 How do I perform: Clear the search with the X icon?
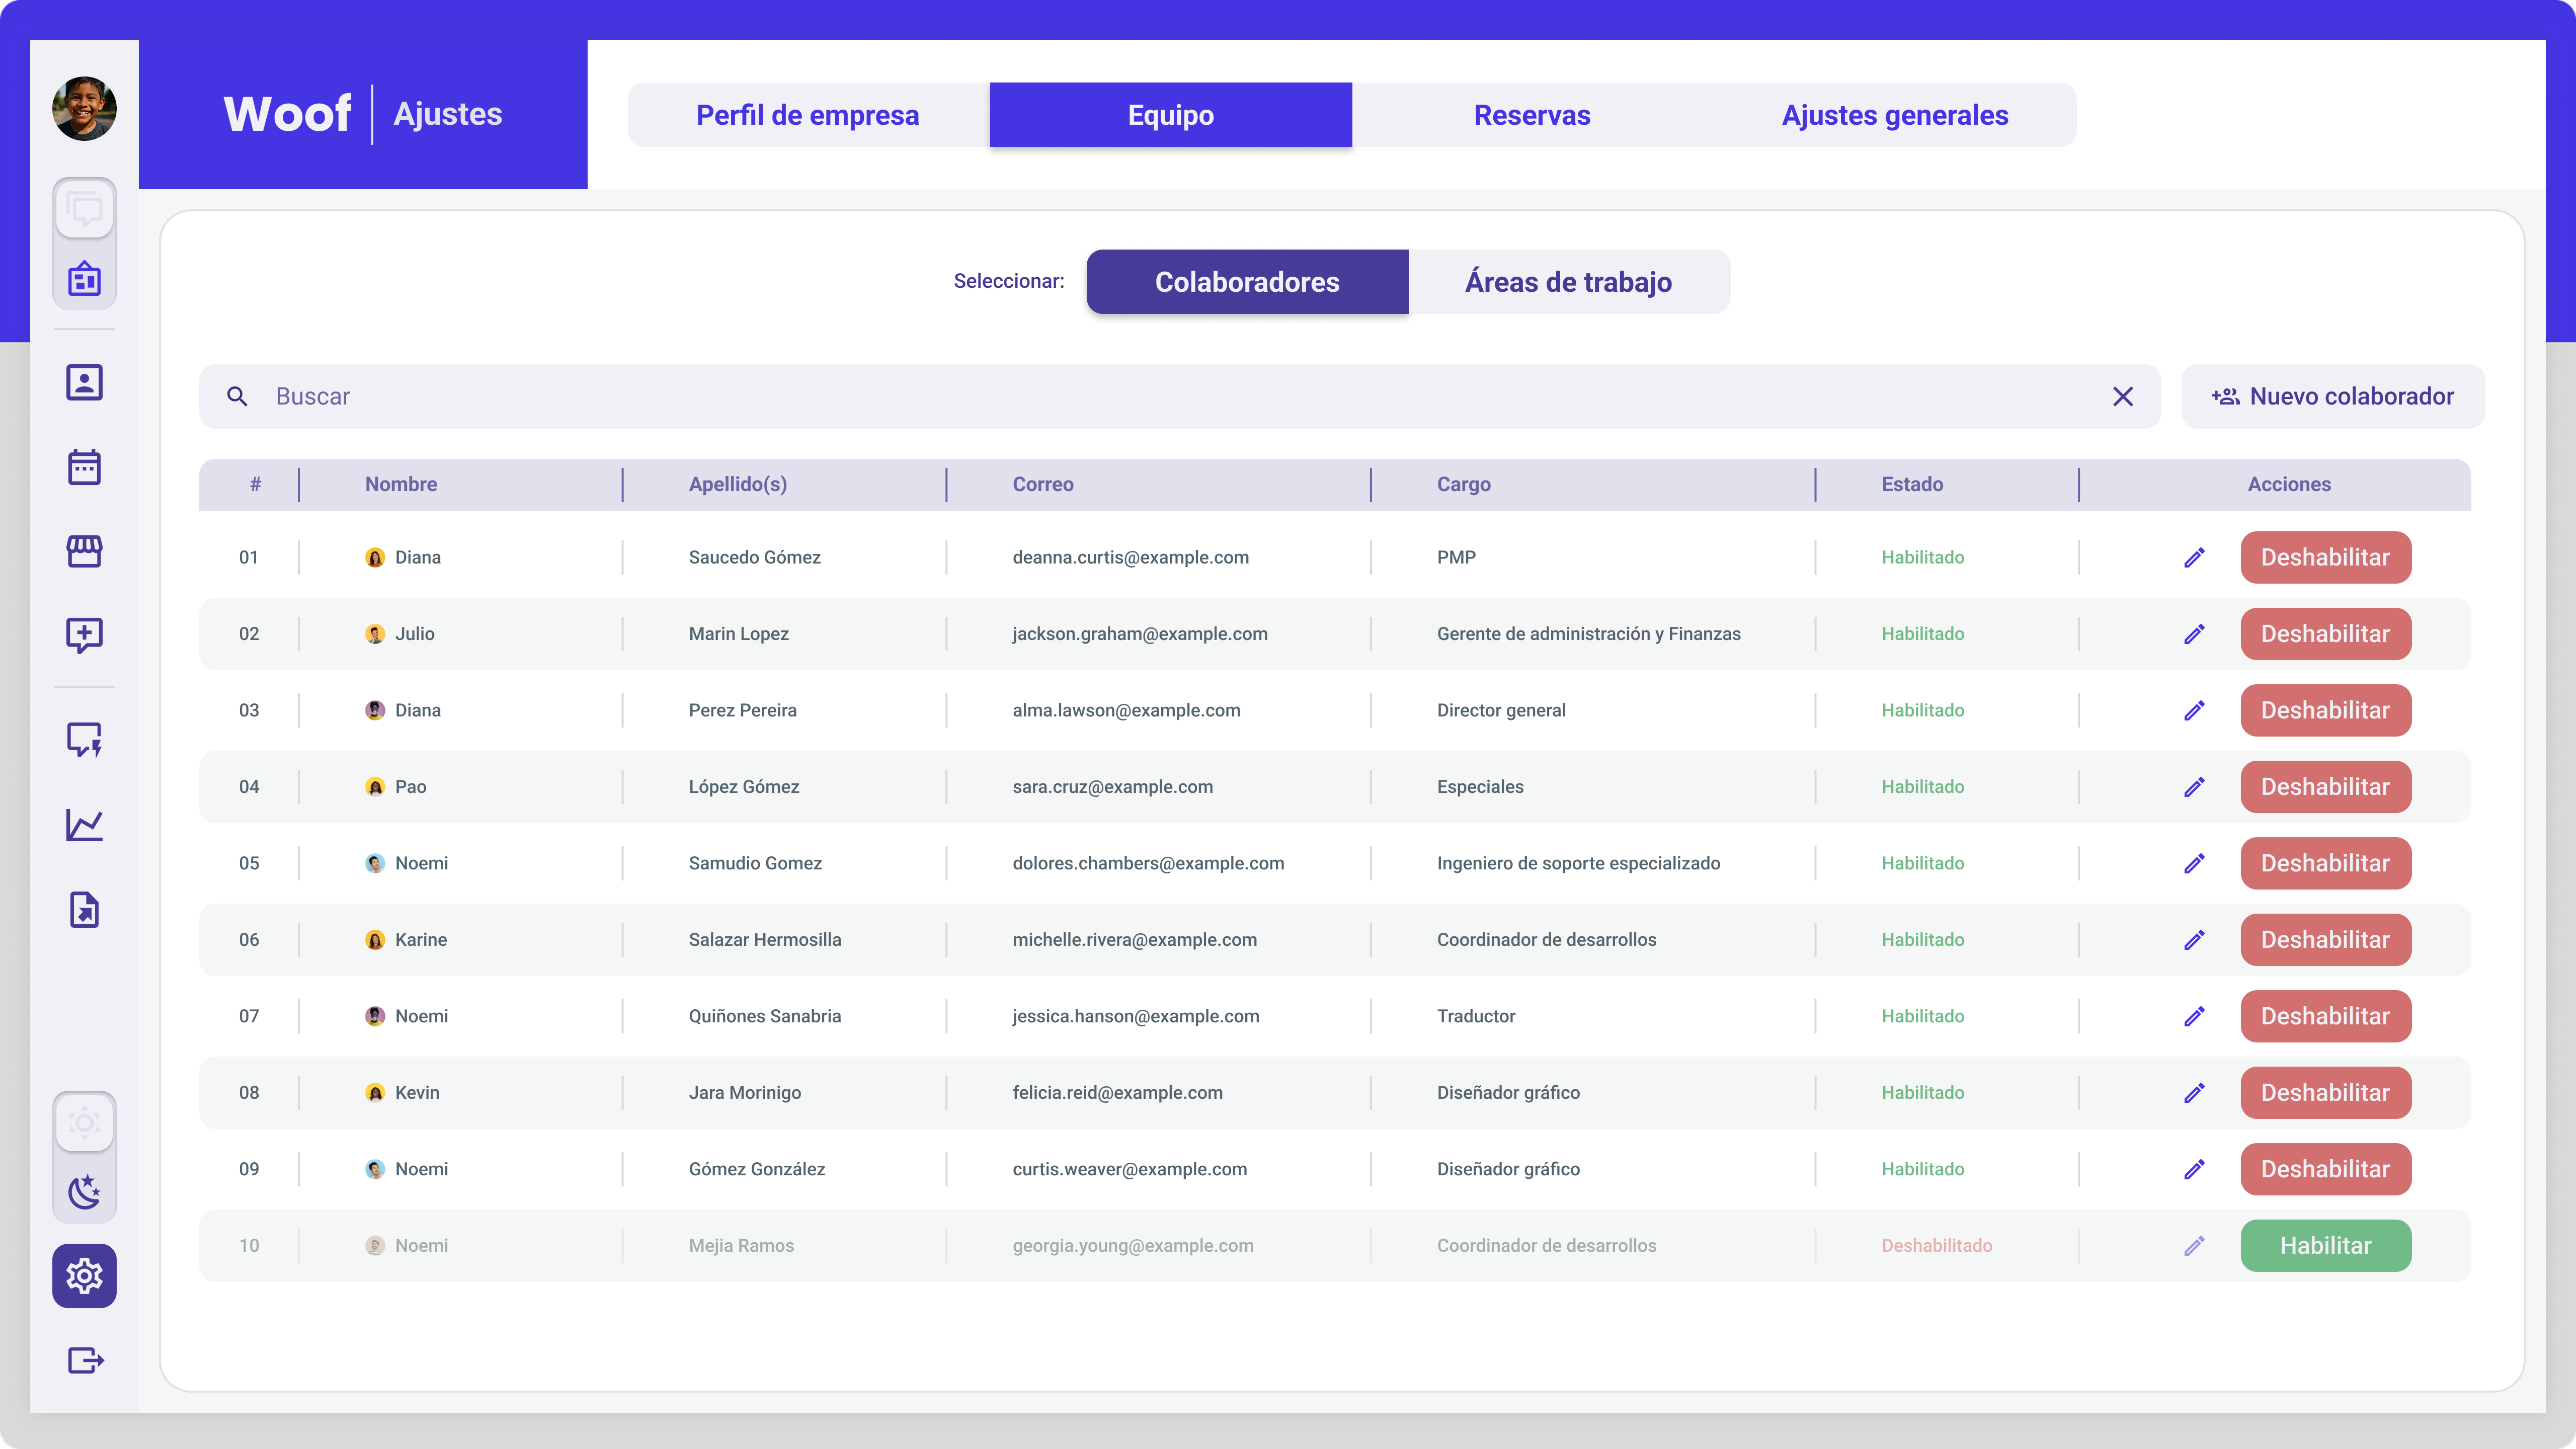[2122, 396]
